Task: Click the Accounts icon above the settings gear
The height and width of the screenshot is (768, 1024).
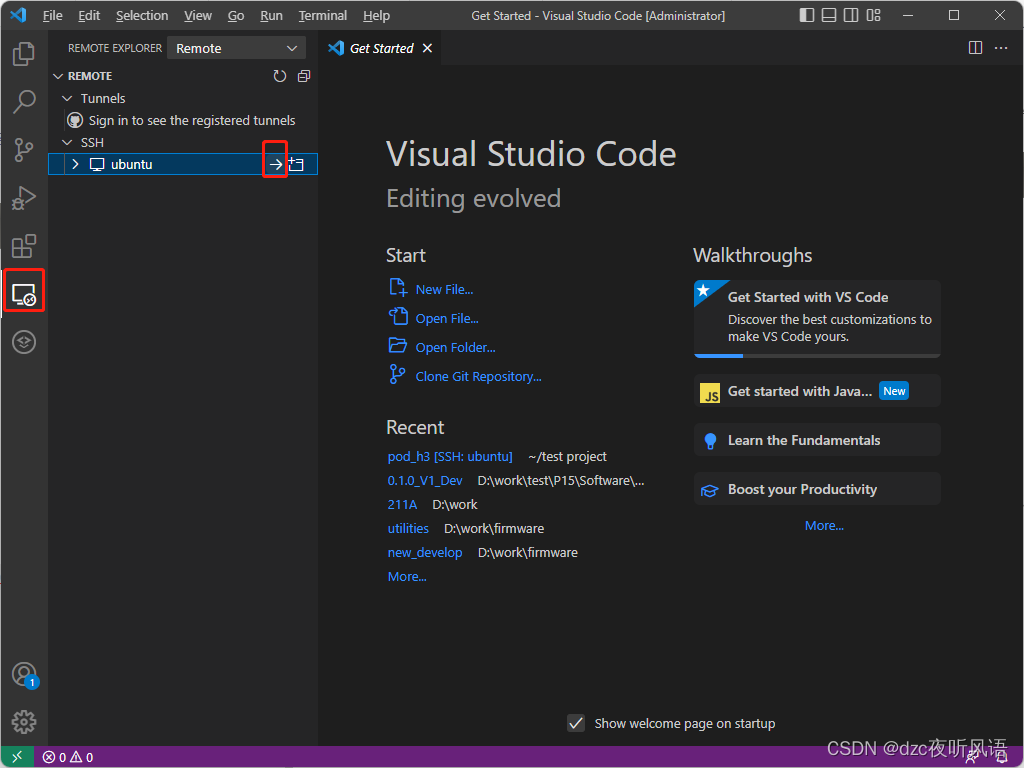Action: [x=23, y=675]
